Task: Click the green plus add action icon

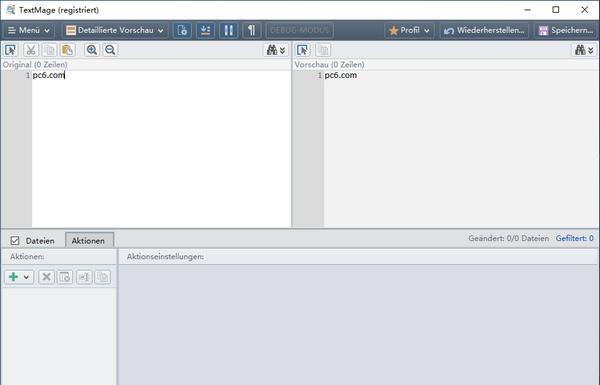Action: (13, 277)
